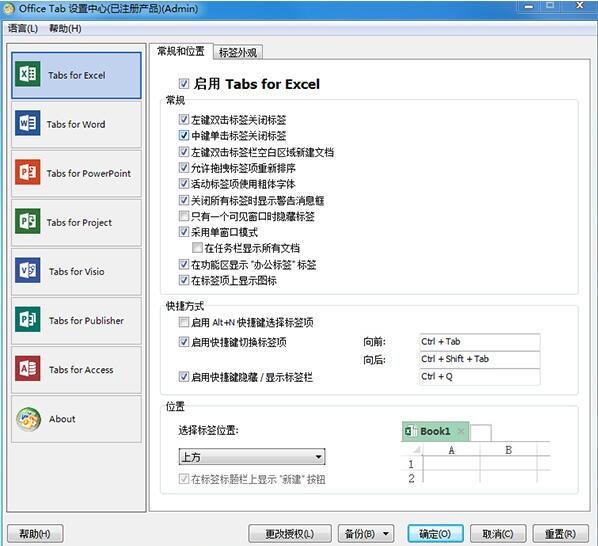Click the Excel icon on Book1 preview tab
Image resolution: width=598 pixels, height=546 pixels.
point(410,431)
